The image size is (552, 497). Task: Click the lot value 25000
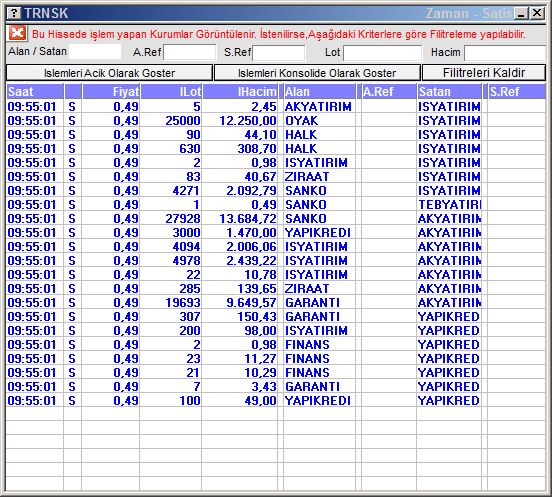183,121
